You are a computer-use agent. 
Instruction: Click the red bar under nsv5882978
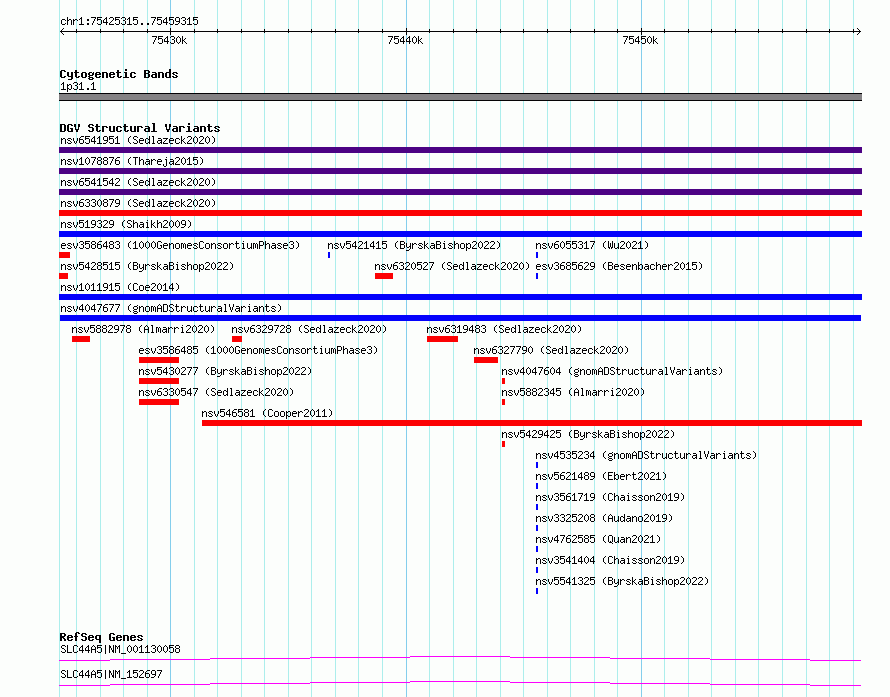[81, 339]
